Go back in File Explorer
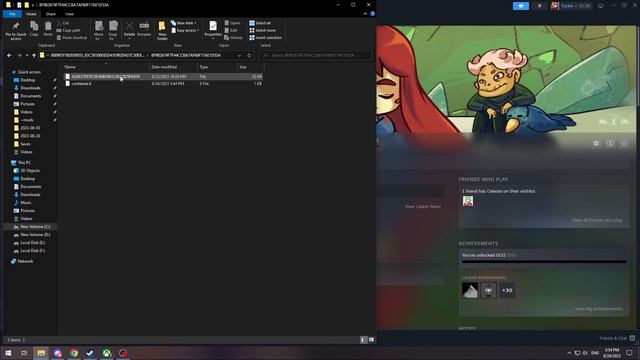Image resolution: width=640 pixels, height=360 pixels. [9, 55]
